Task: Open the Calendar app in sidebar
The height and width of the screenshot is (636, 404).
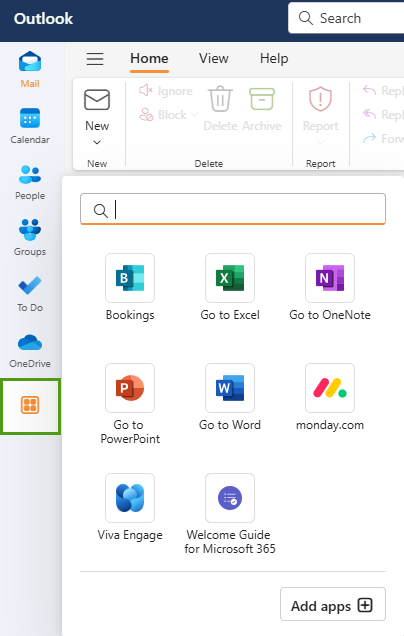Action: coord(30,126)
